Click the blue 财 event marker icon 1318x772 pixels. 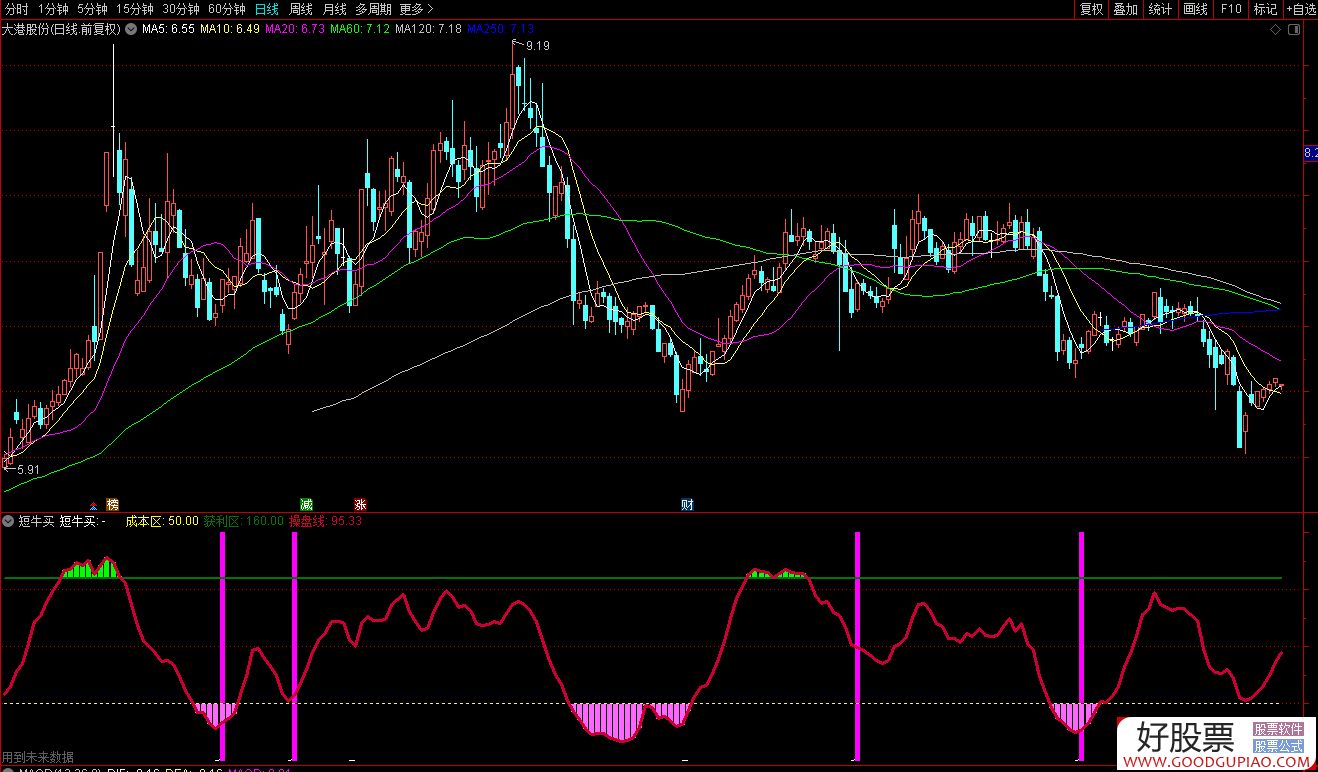click(688, 504)
